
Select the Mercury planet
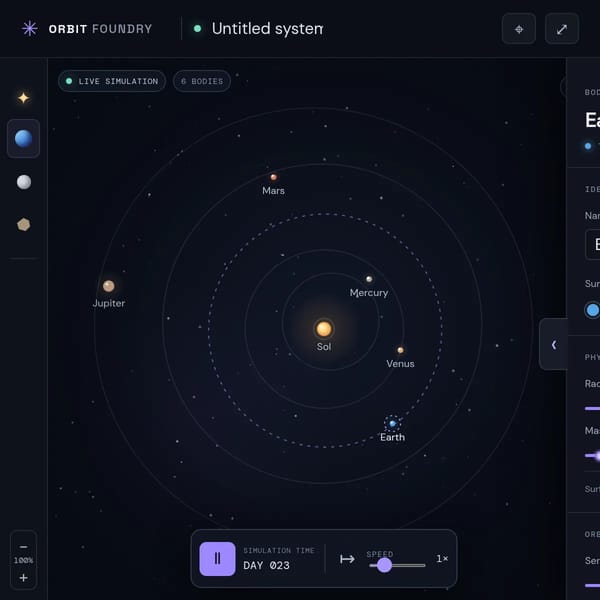click(369, 279)
